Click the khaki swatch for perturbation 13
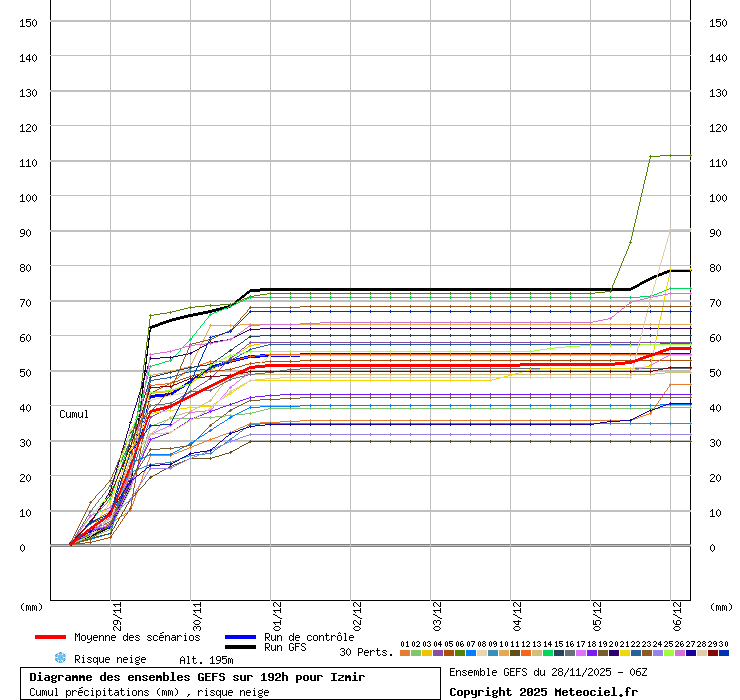 tap(537, 653)
